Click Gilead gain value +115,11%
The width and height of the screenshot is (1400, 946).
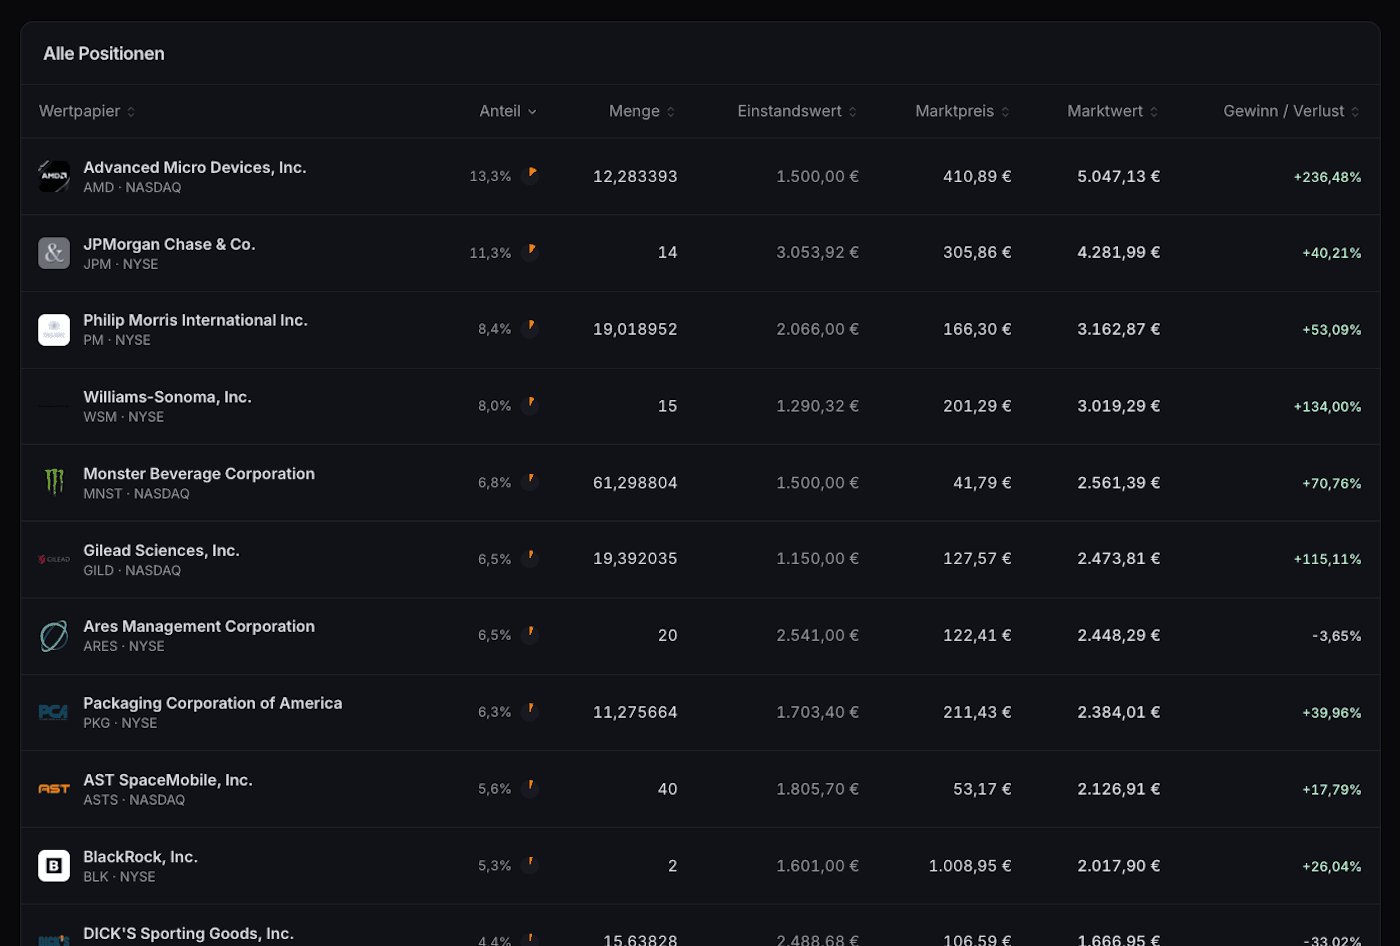(x=1327, y=560)
